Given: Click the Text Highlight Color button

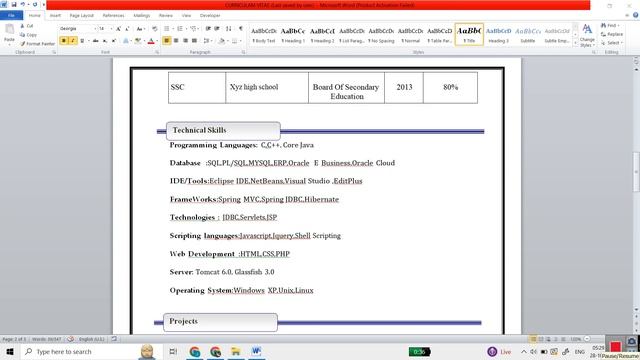Looking at the screenshot, I should (138, 41).
